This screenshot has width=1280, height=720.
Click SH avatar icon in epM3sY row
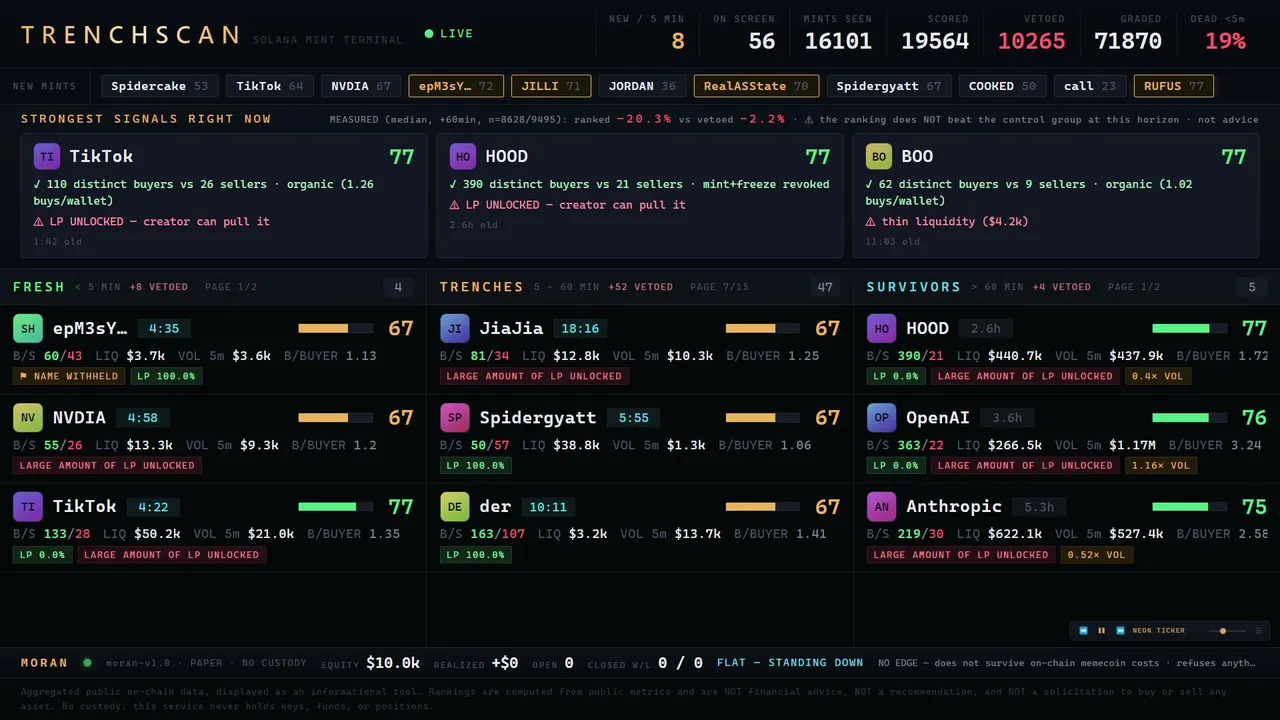(28, 328)
